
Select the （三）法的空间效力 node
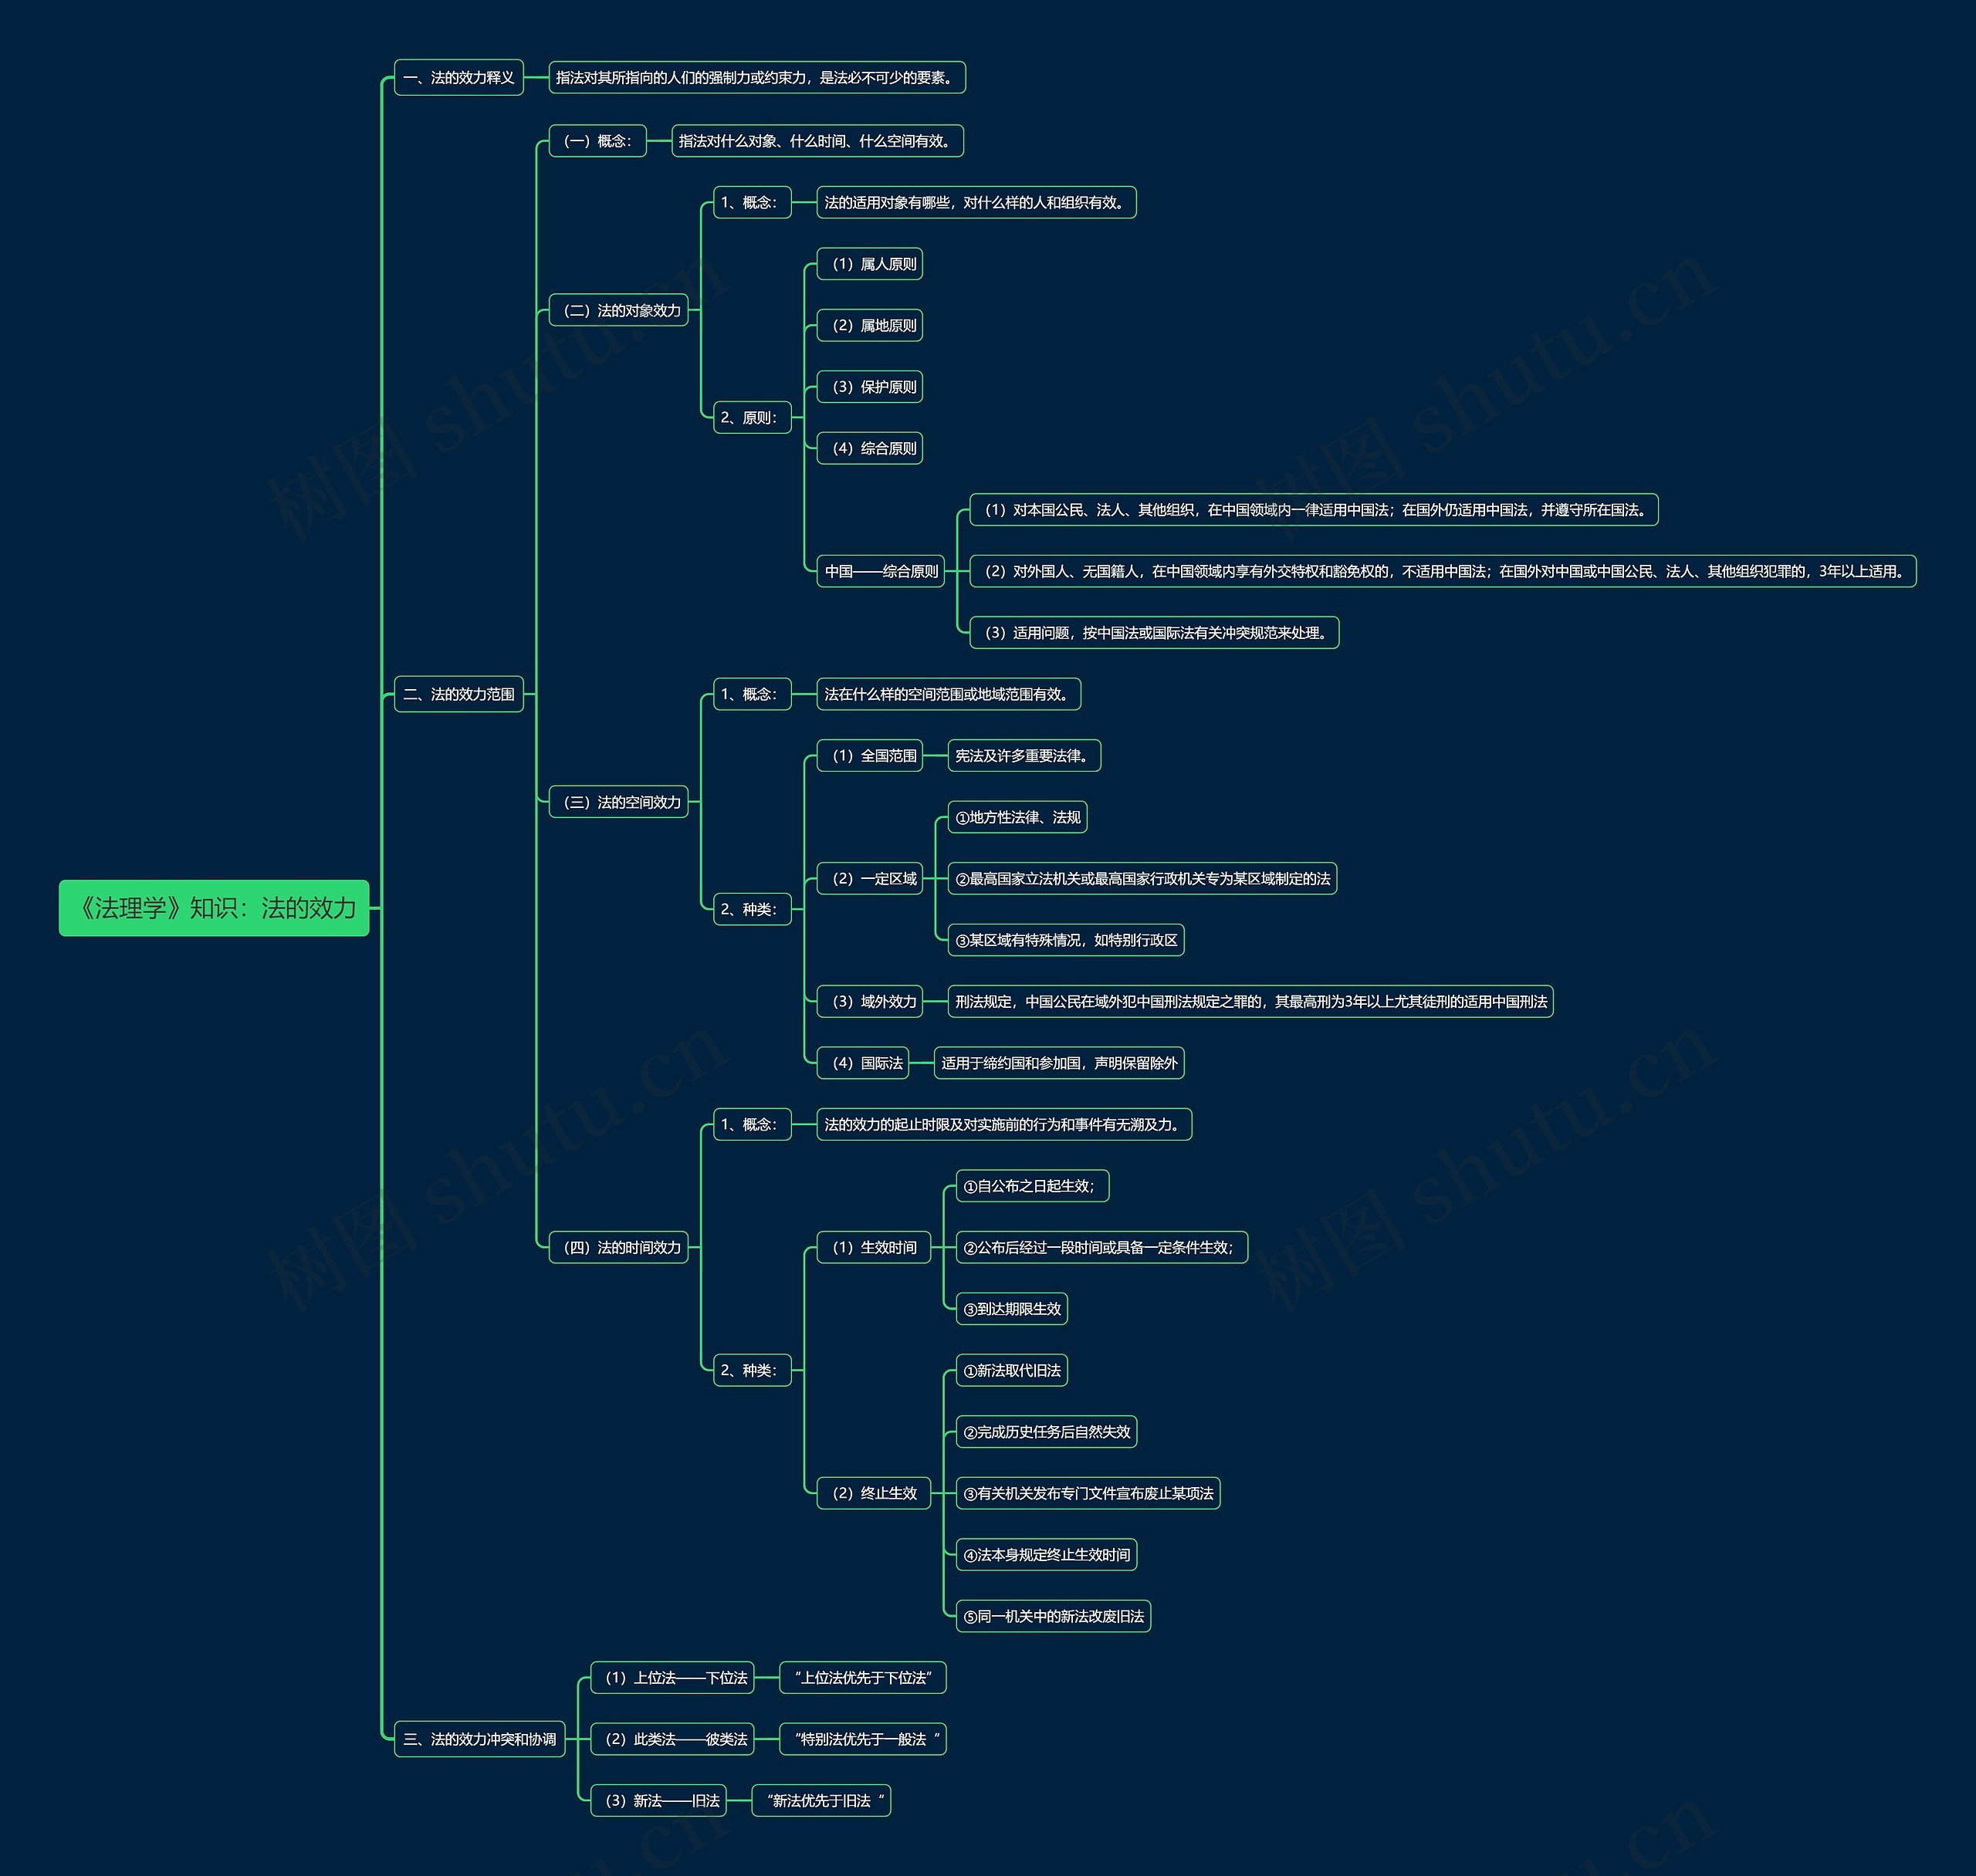(618, 802)
